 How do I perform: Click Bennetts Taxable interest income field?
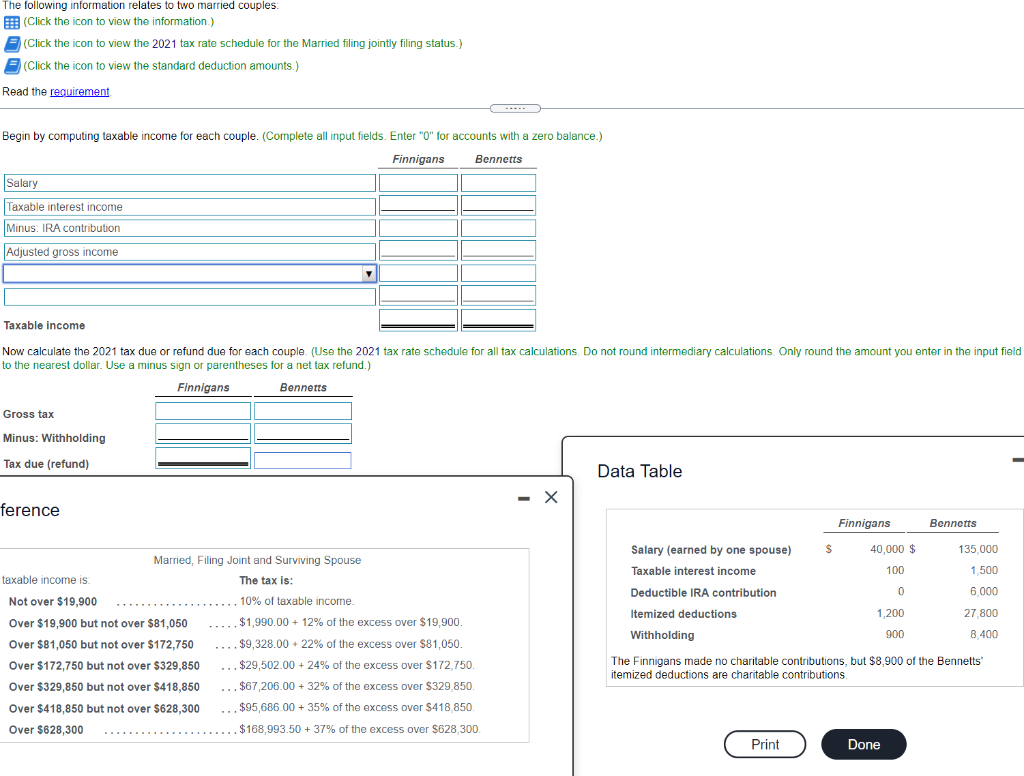[498, 206]
